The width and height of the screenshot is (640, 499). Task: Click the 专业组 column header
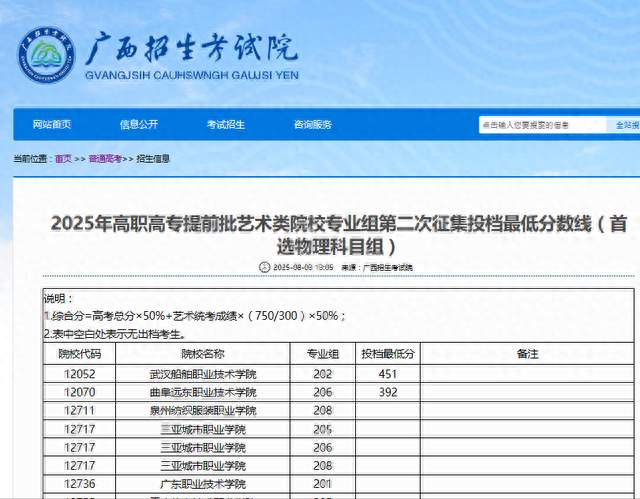[322, 354]
